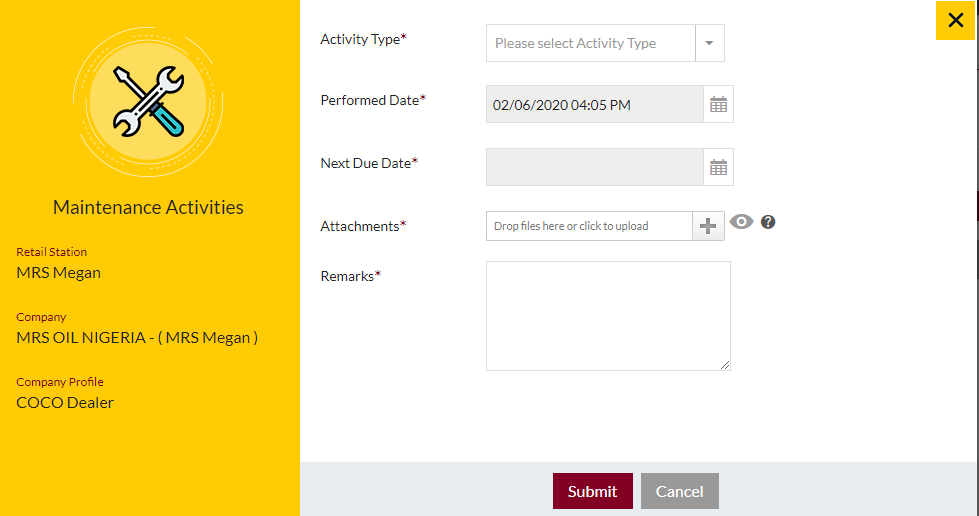Cancel the maintenance activity form

point(679,491)
